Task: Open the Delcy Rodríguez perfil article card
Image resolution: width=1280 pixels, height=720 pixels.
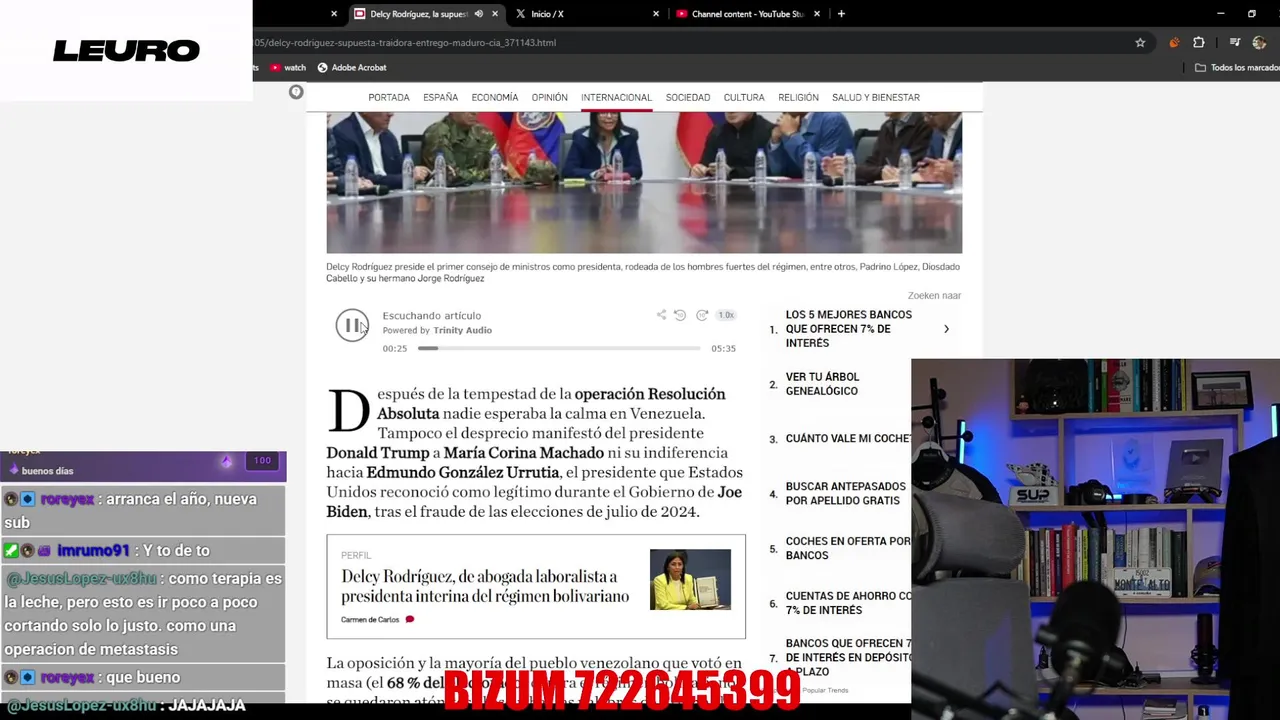Action: tap(536, 587)
